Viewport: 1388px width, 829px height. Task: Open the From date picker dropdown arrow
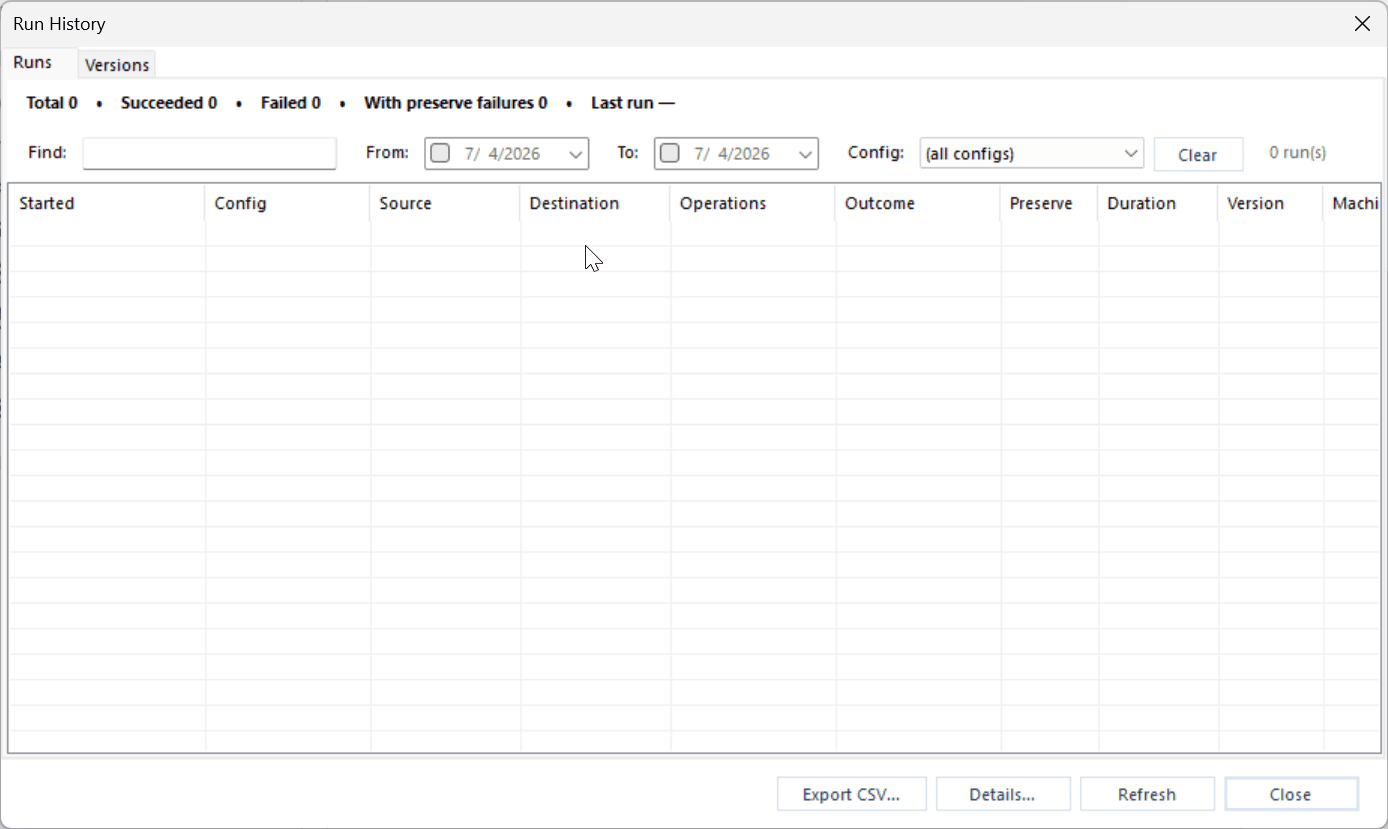[x=575, y=154]
